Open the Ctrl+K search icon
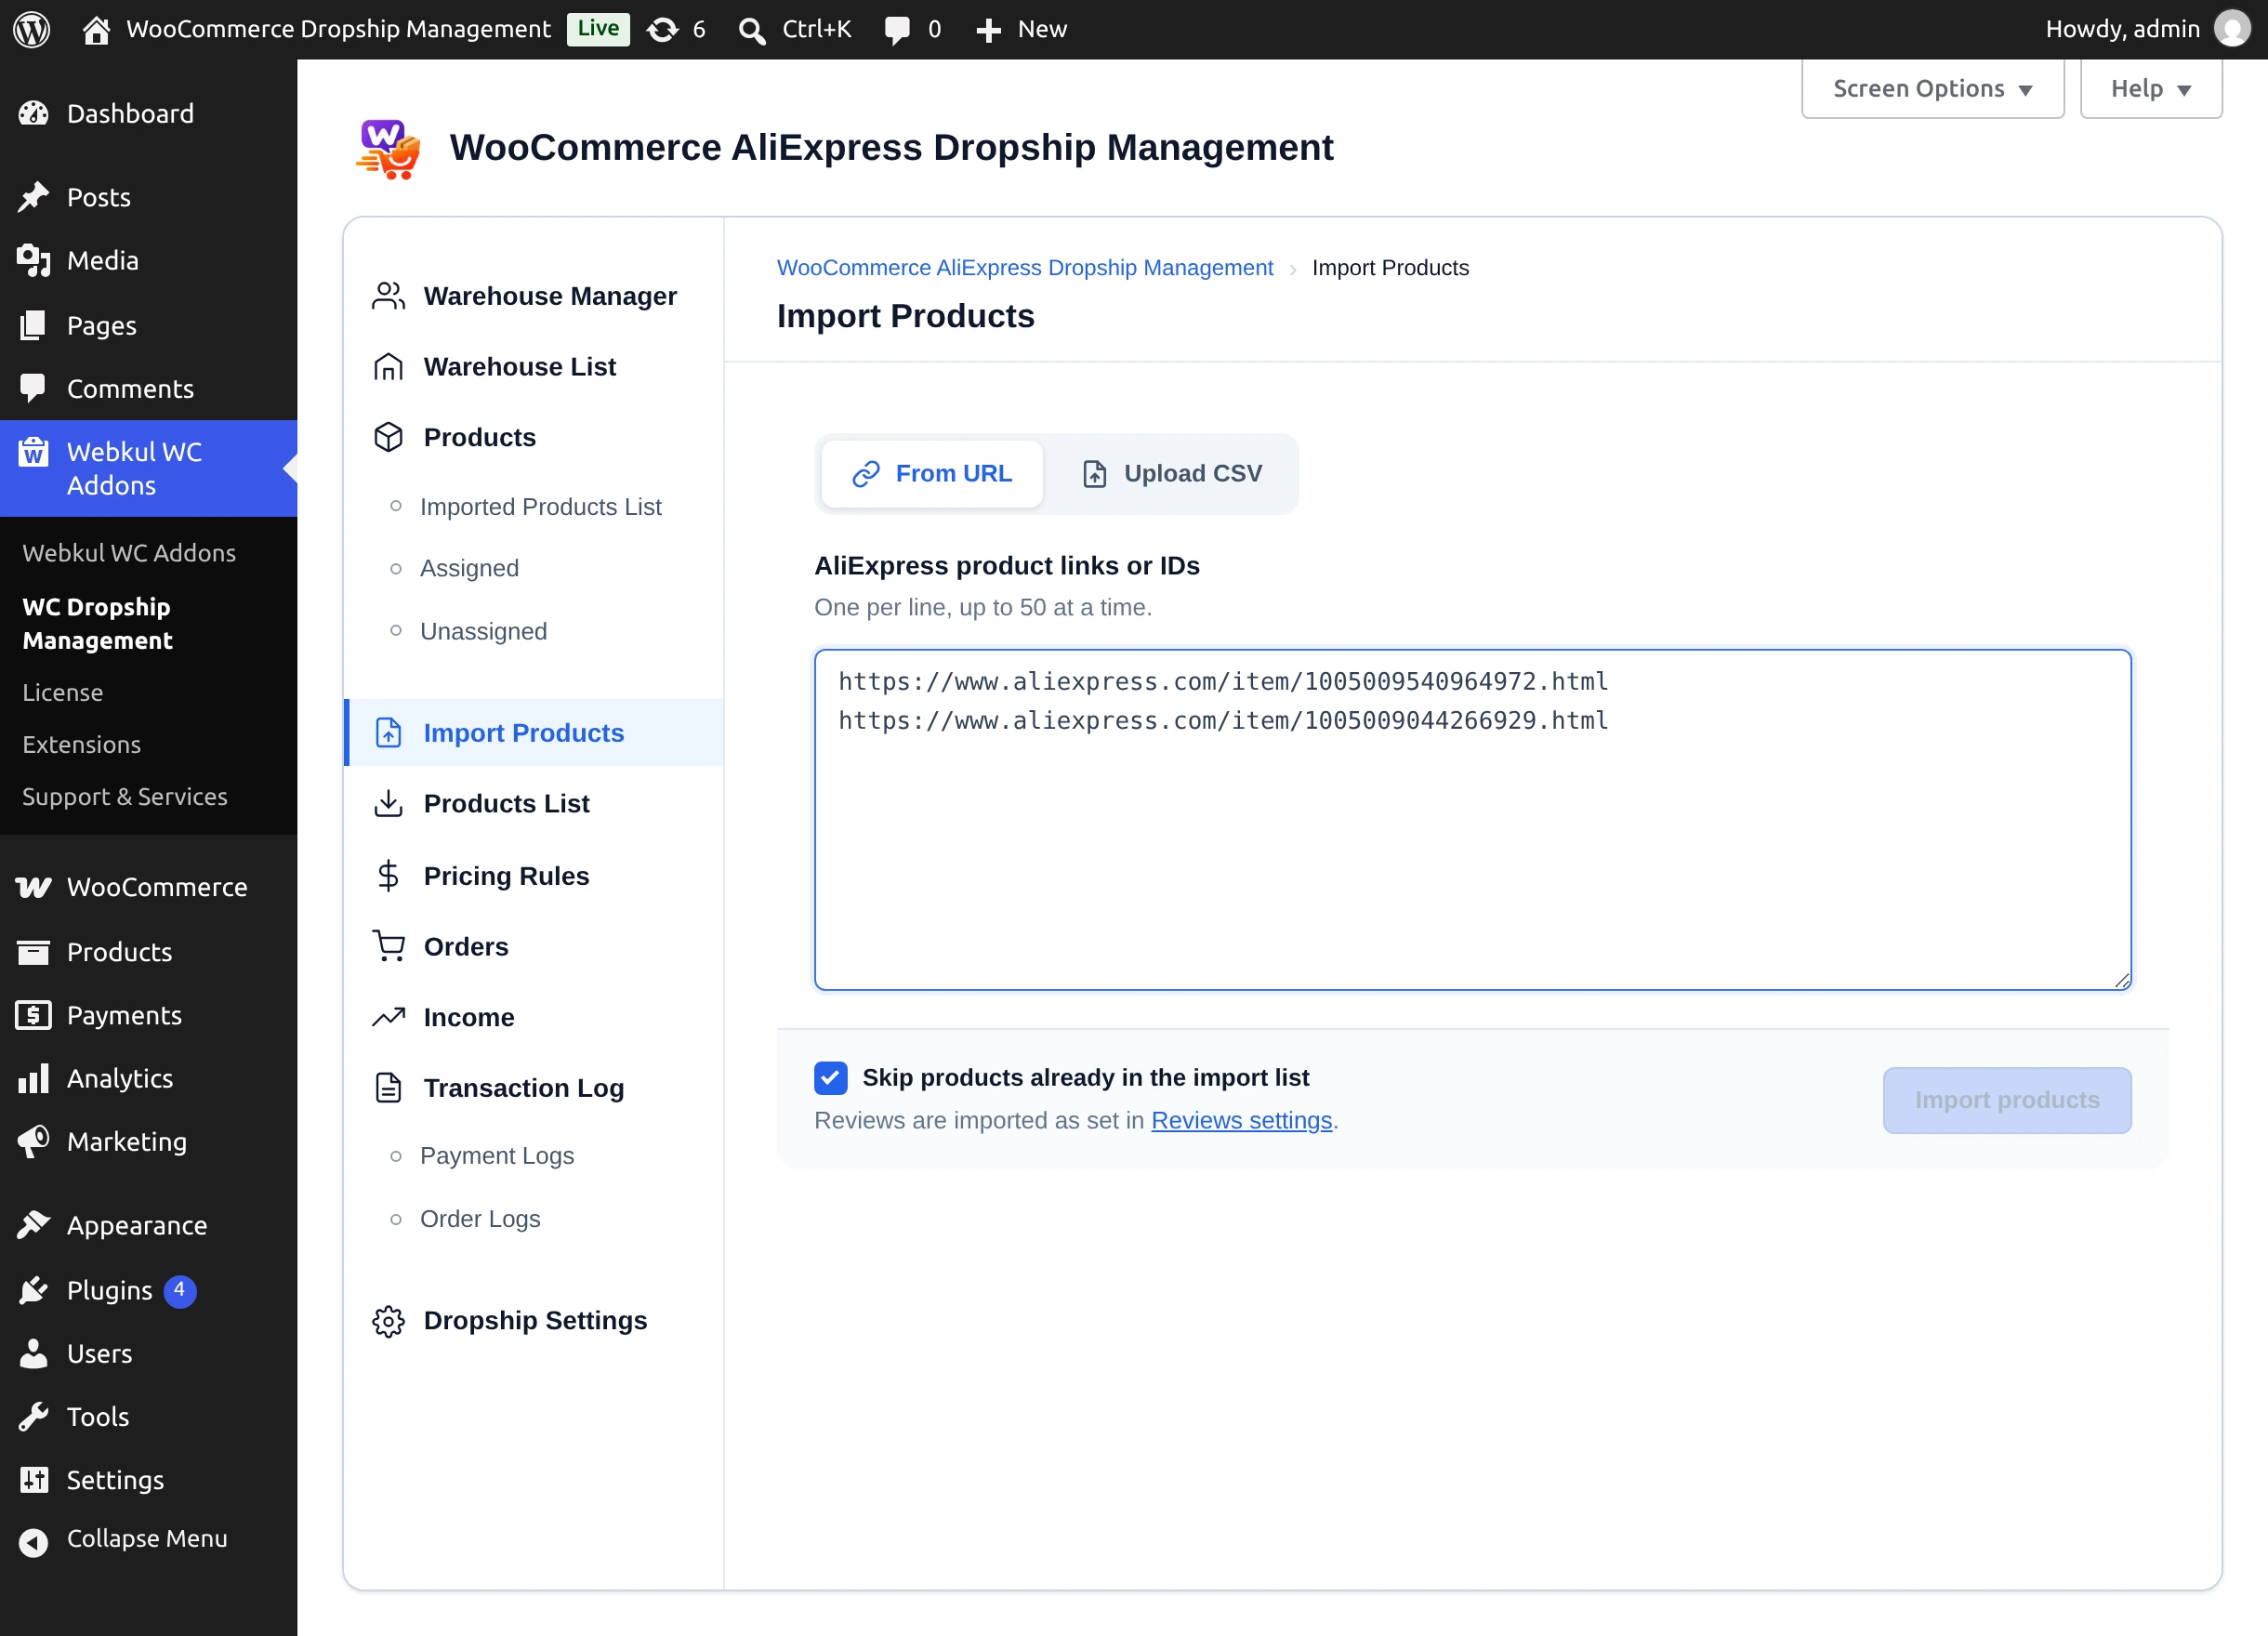Image resolution: width=2268 pixels, height=1636 pixels. tap(752, 30)
